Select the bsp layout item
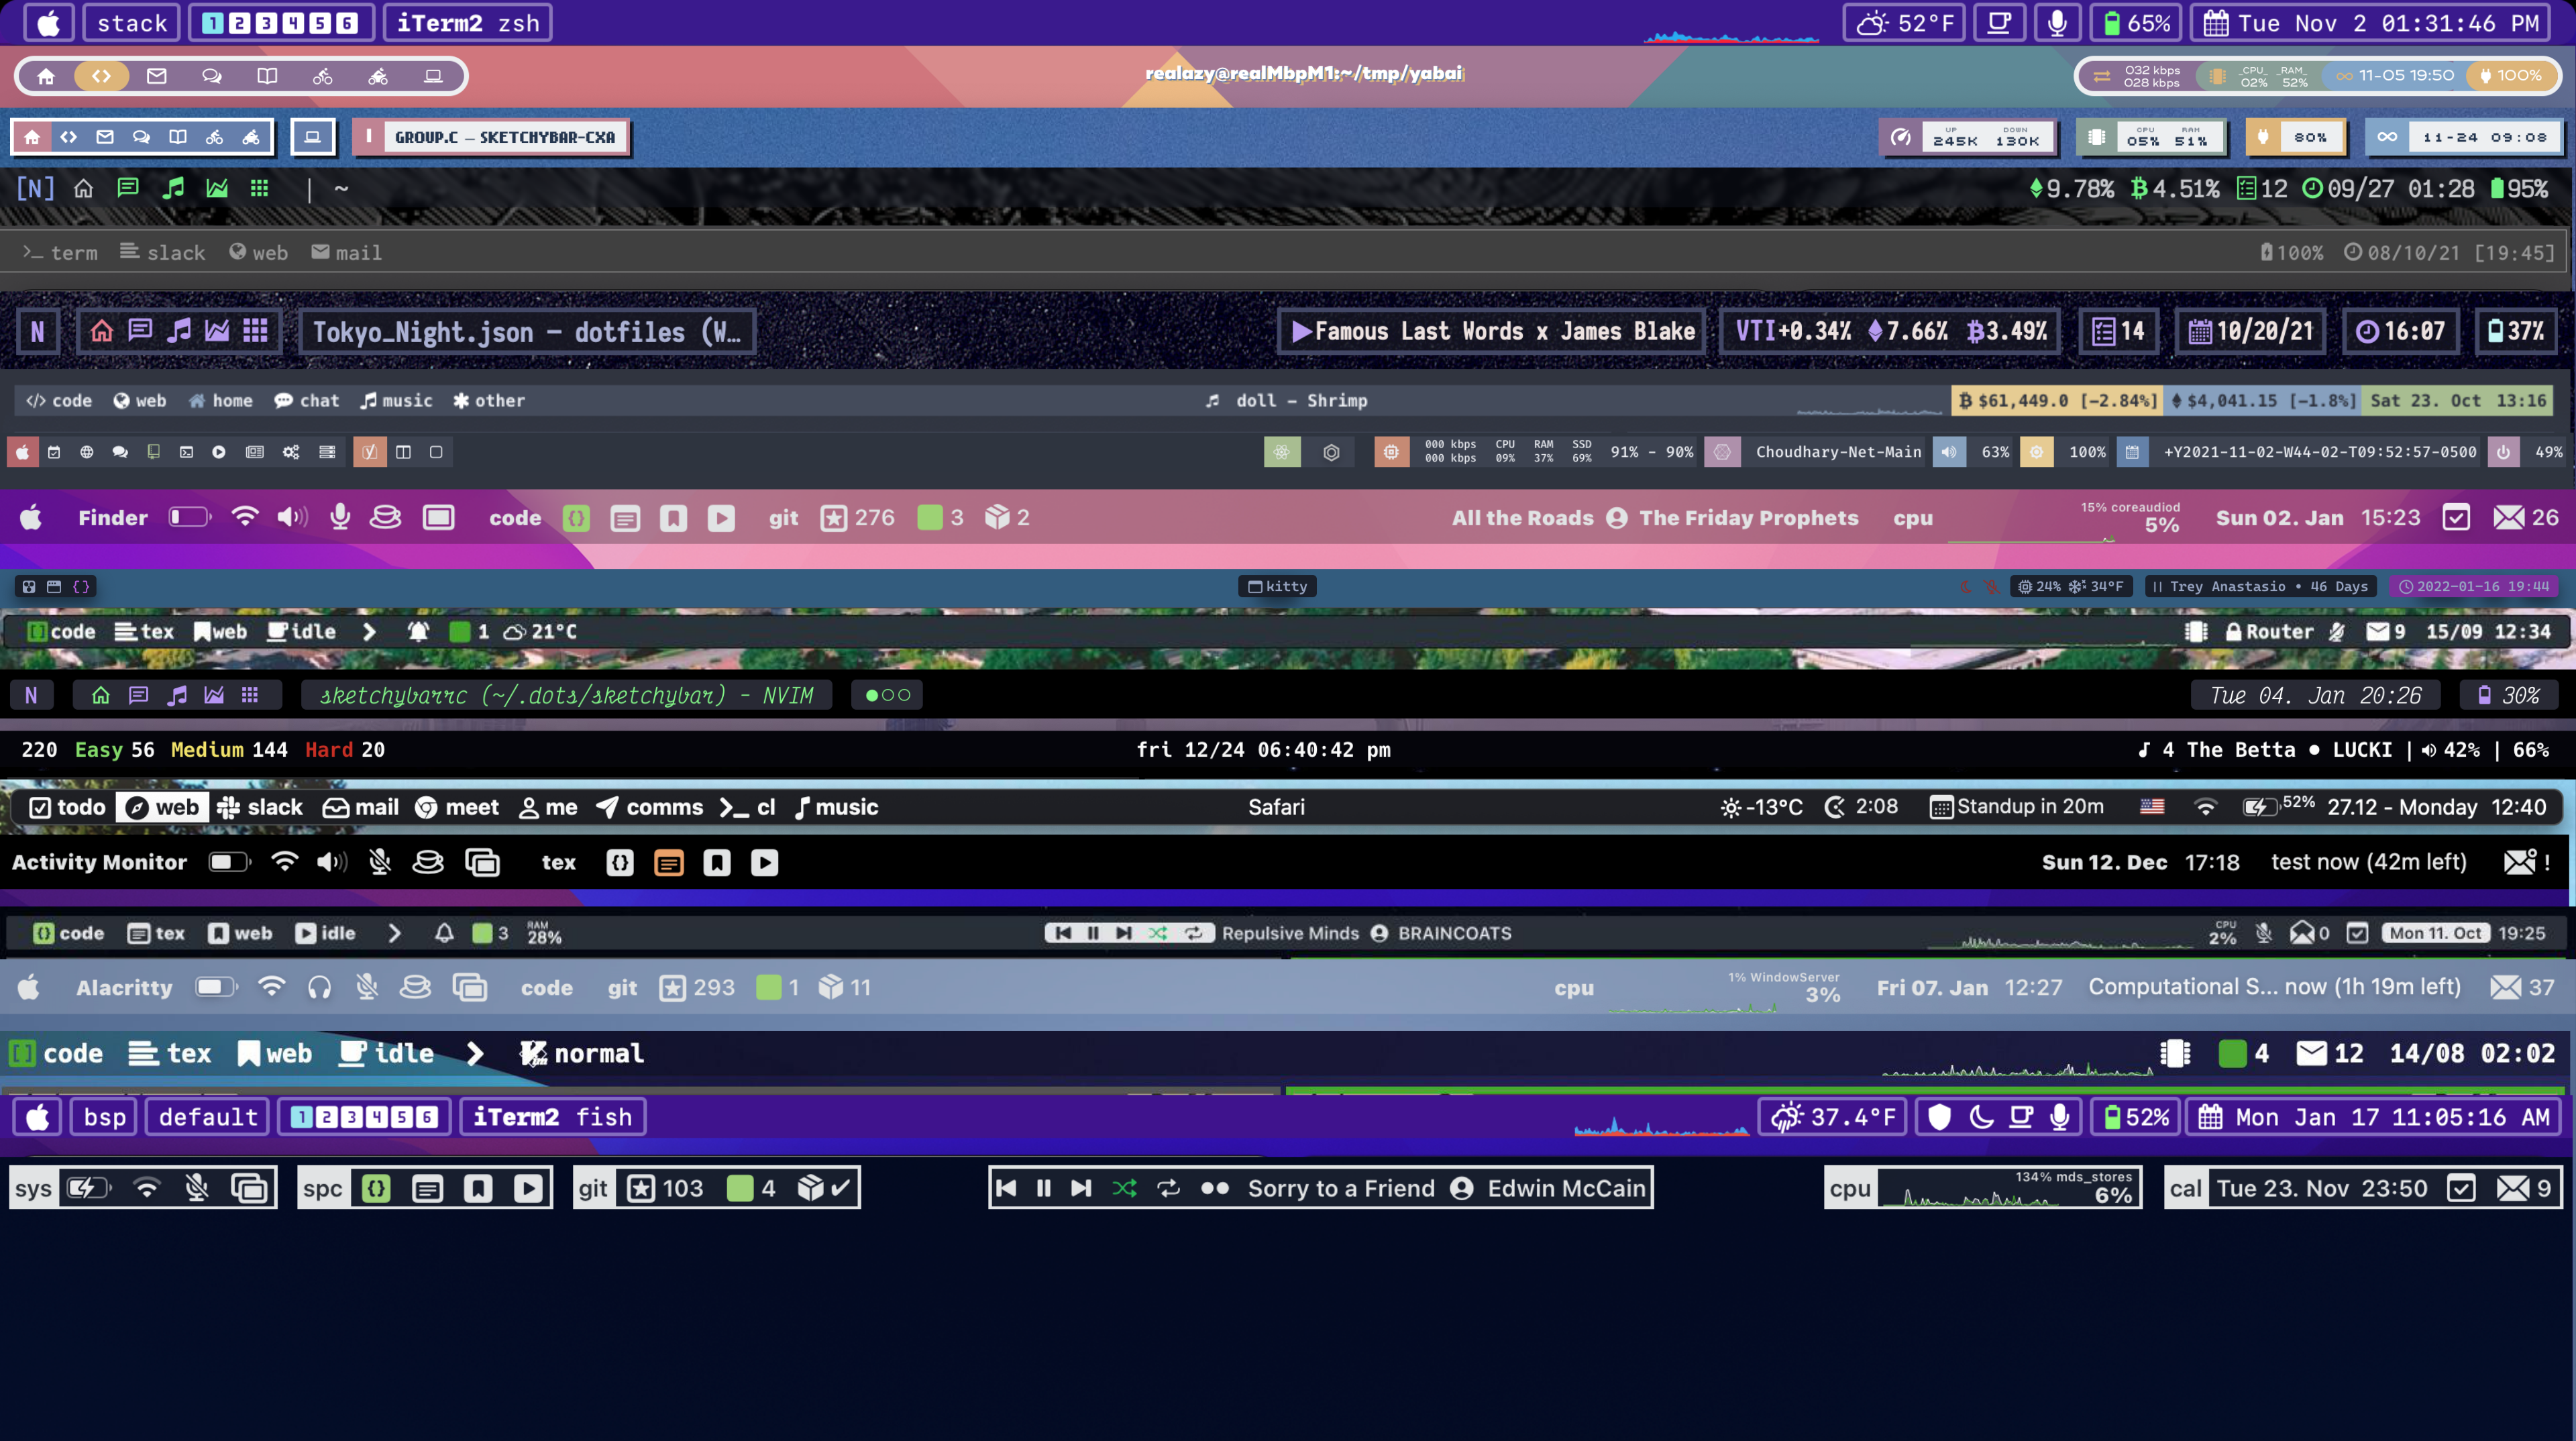This screenshot has height=1441, width=2576. (105, 1117)
